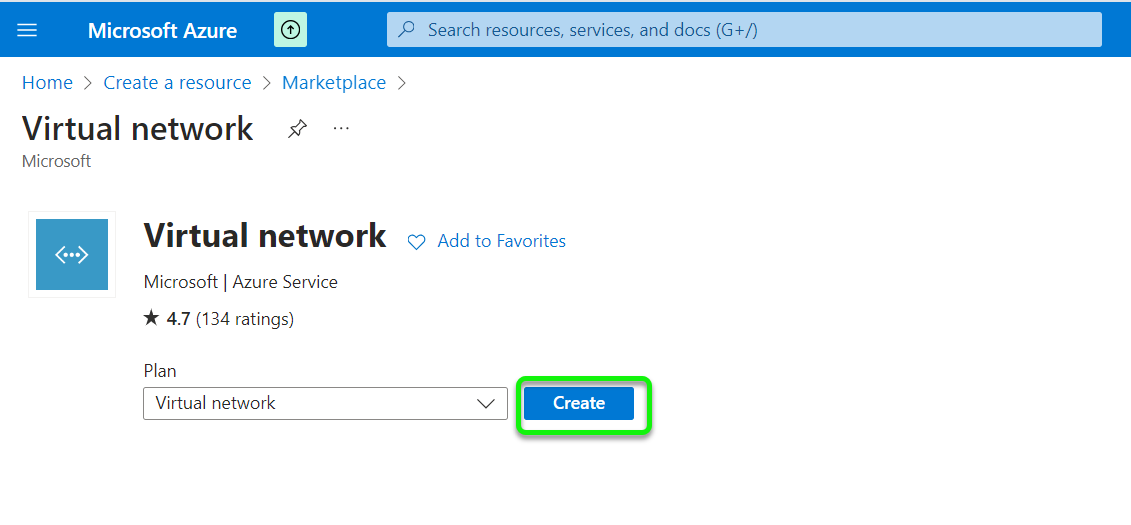Screen dimensions: 1131x525
Task: Open the more options ellipsis
Action: pyautogui.click(x=341, y=128)
